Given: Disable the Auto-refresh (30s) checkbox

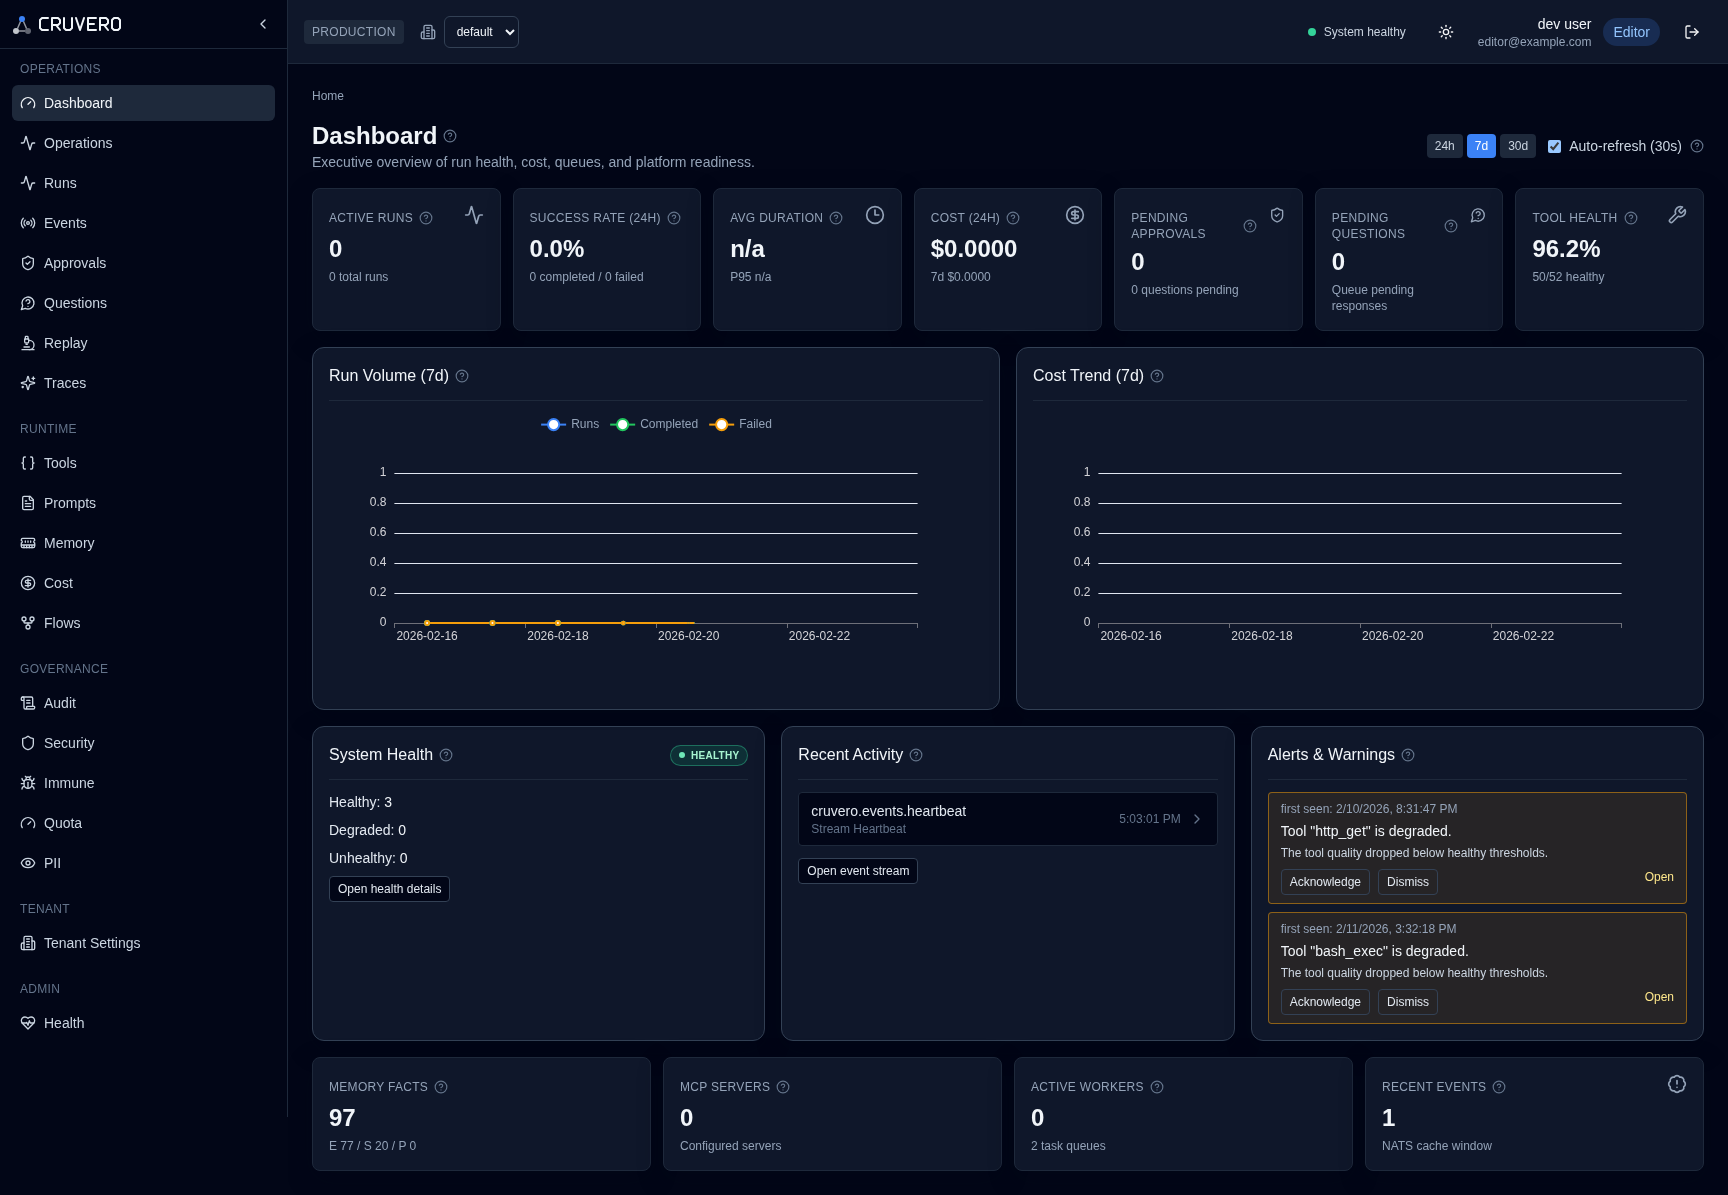Looking at the screenshot, I should pyautogui.click(x=1555, y=146).
